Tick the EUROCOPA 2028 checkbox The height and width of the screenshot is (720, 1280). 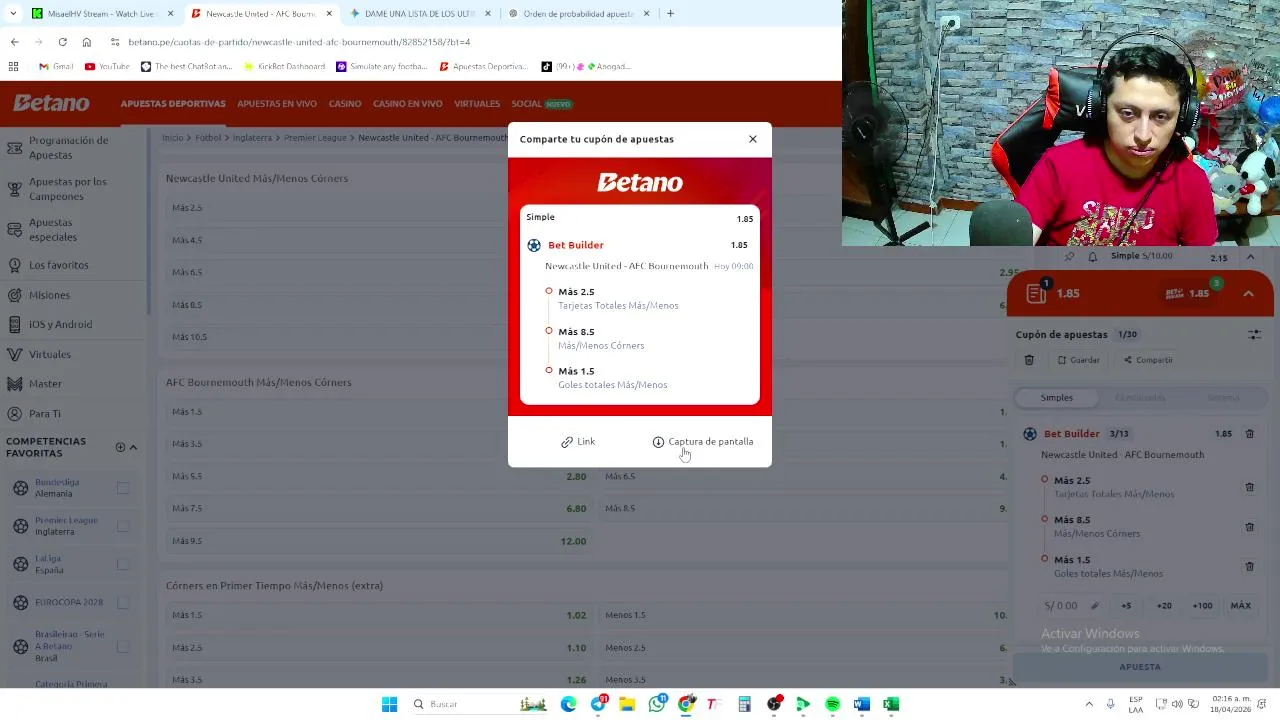click(x=123, y=602)
